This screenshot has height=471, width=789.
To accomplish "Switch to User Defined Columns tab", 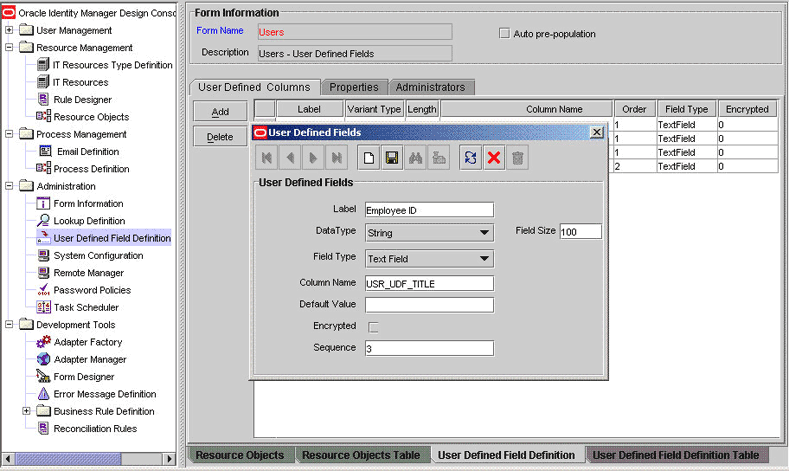I will click(254, 87).
